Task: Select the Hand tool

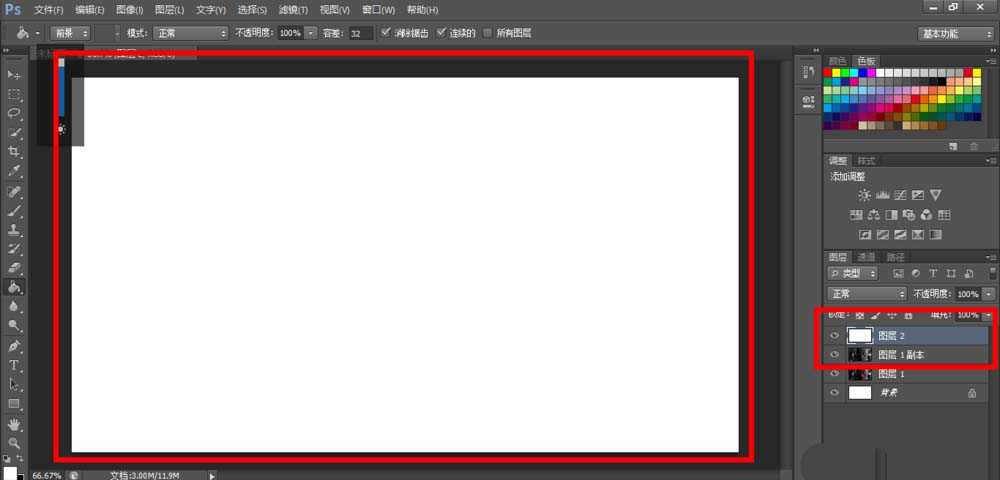Action: coord(14,424)
